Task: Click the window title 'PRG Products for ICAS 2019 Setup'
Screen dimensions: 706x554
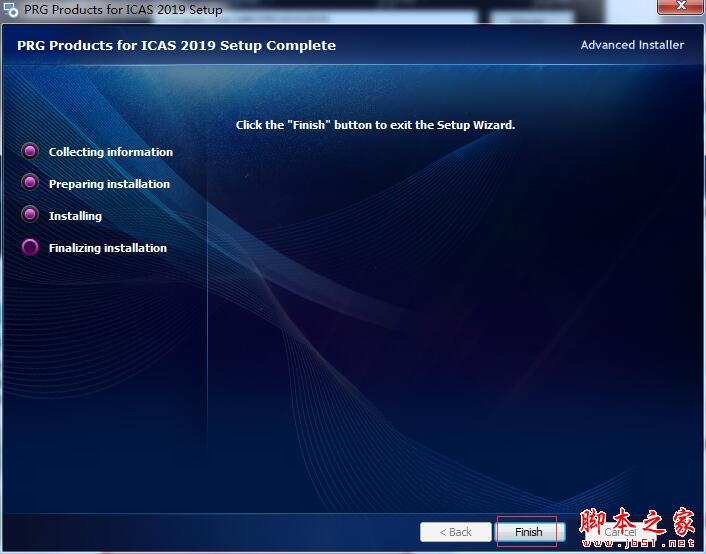Action: coord(123,9)
